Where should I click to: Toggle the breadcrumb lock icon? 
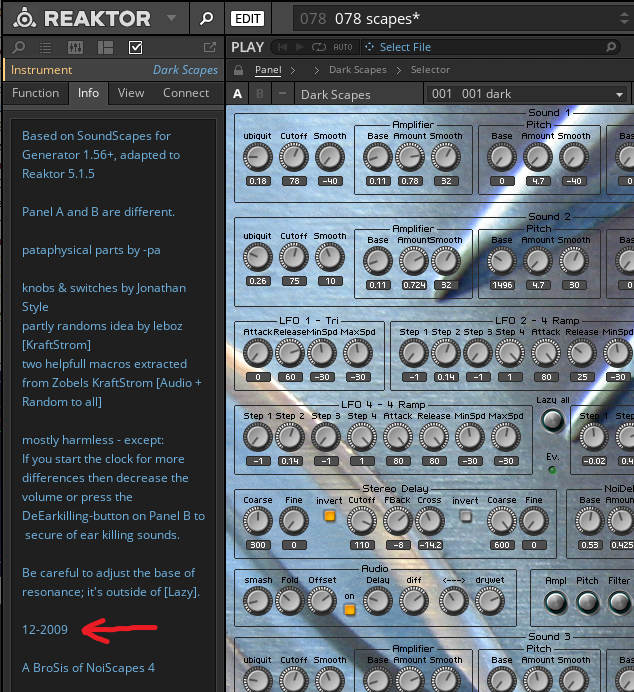(239, 70)
